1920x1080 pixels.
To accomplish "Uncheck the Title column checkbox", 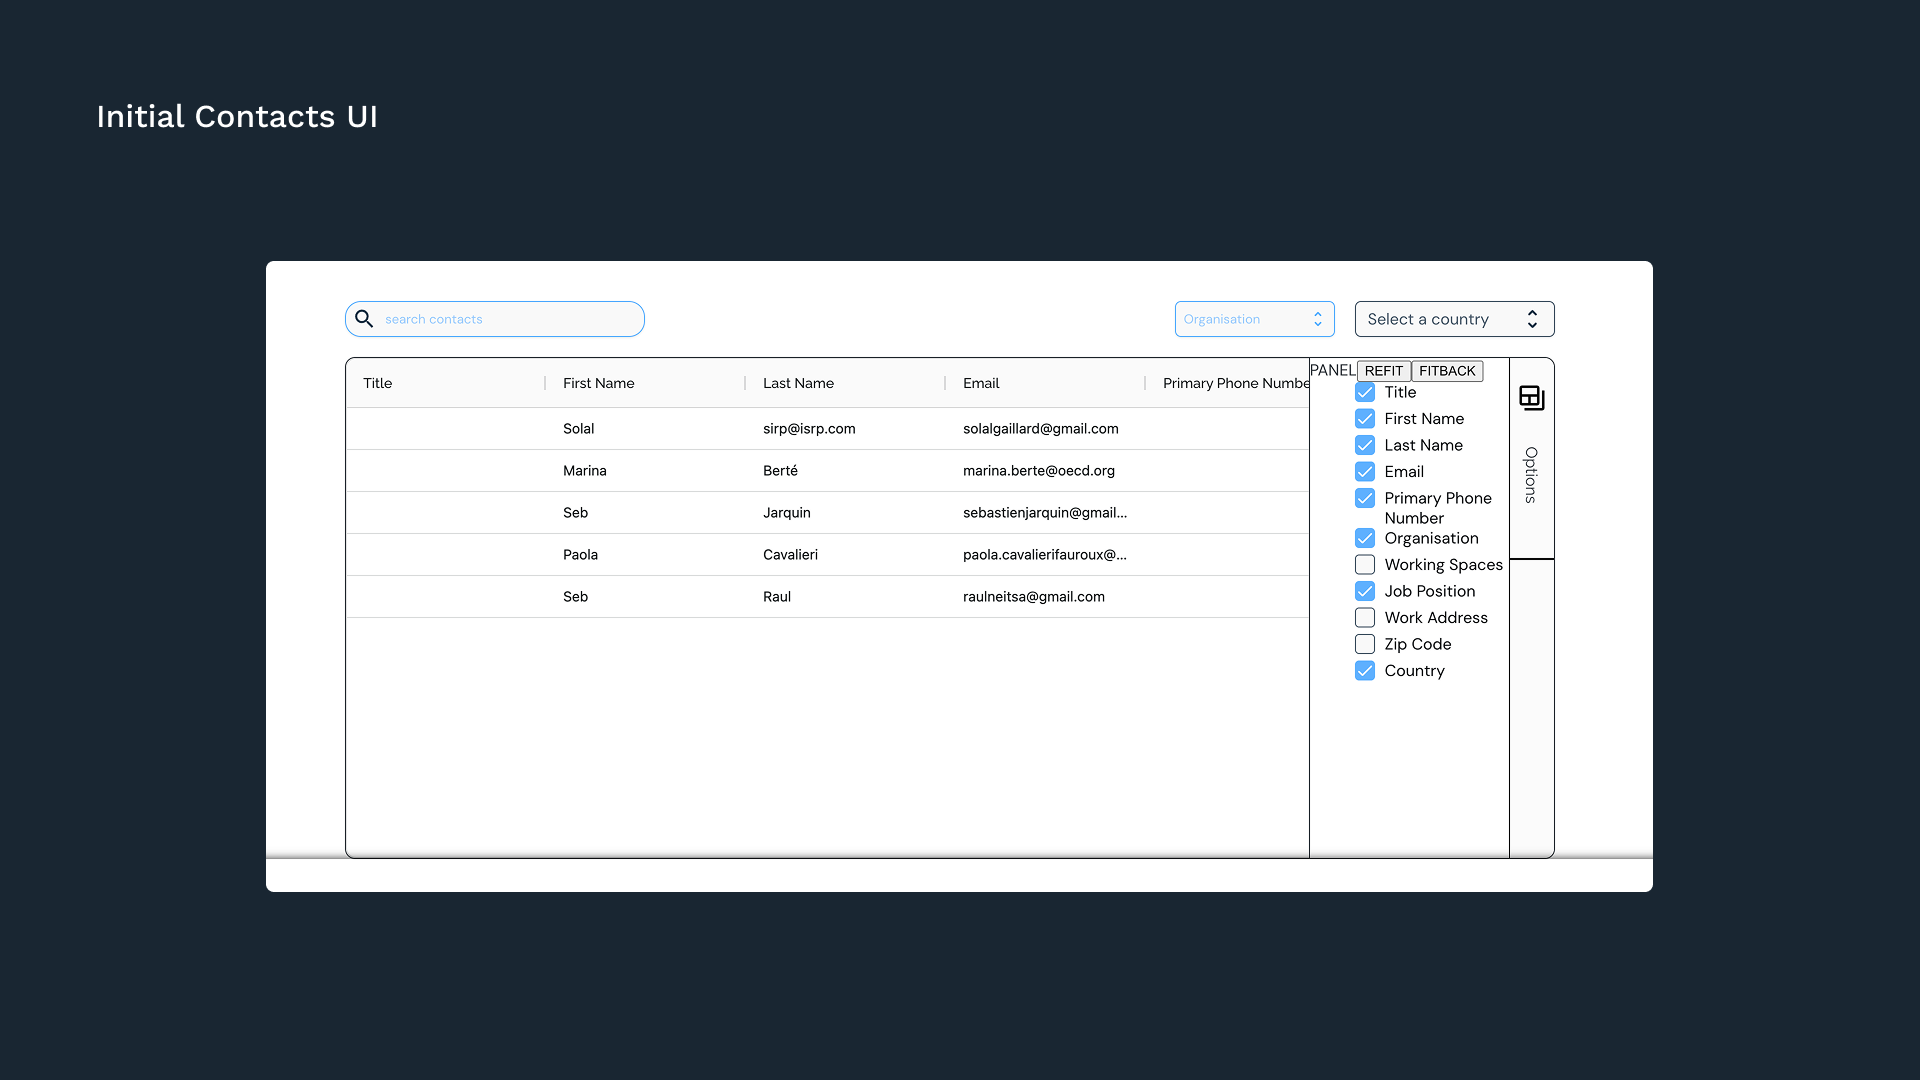I will pyautogui.click(x=1365, y=392).
